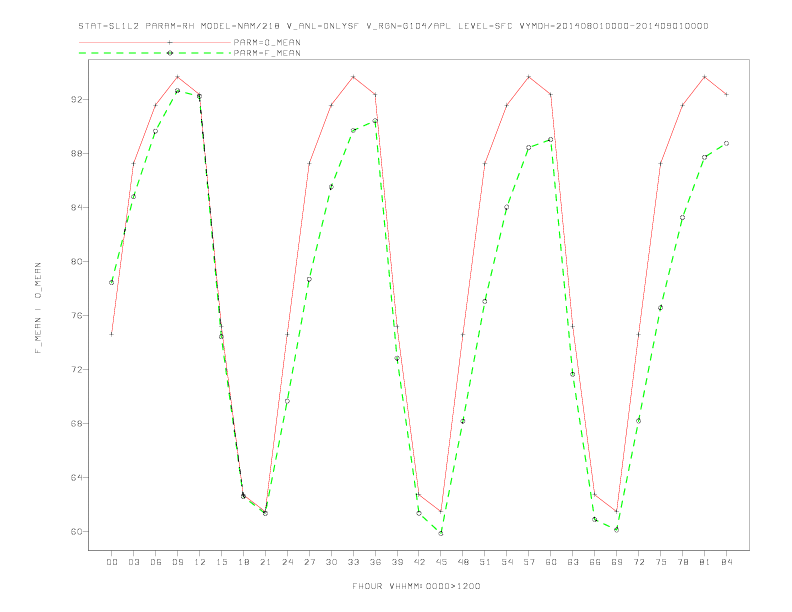Click forecast hour label 30 on x-axis

(331, 562)
